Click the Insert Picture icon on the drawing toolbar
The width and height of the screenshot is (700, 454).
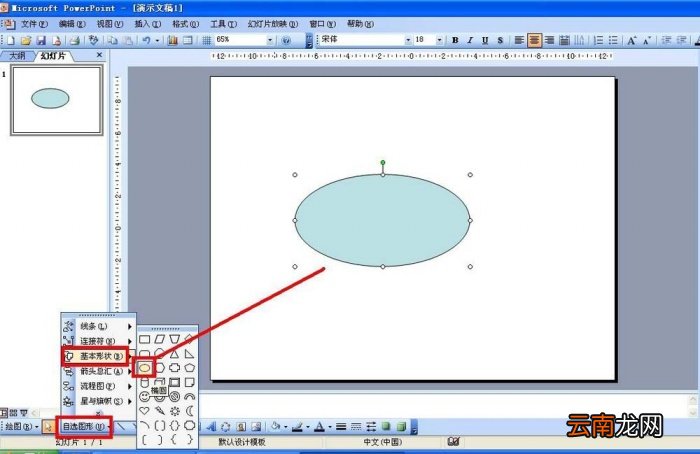point(256,427)
